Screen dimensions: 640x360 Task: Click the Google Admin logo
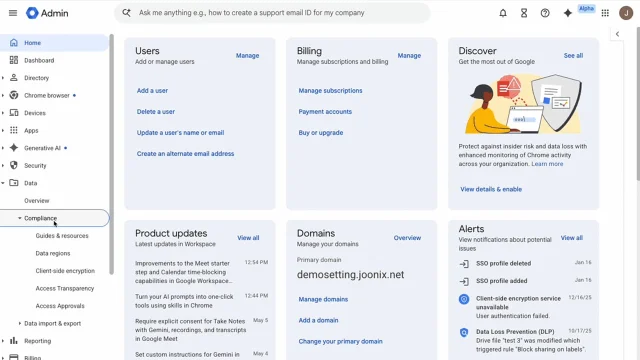(47, 13)
